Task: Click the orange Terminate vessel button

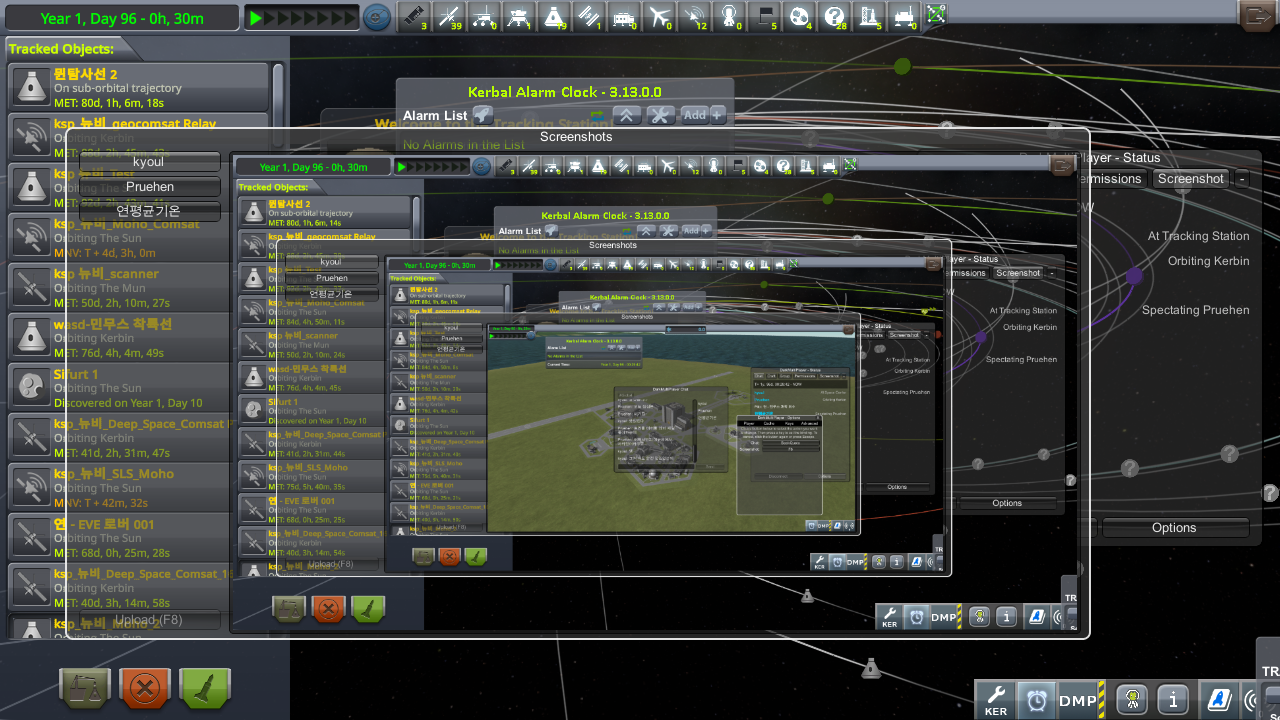Action: [145, 688]
